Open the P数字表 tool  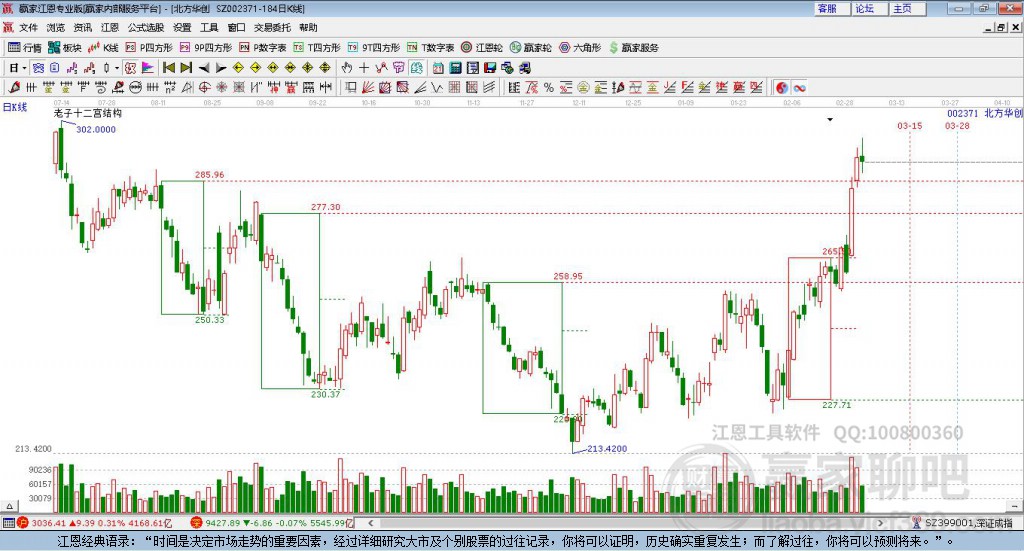pyautogui.click(x=263, y=48)
